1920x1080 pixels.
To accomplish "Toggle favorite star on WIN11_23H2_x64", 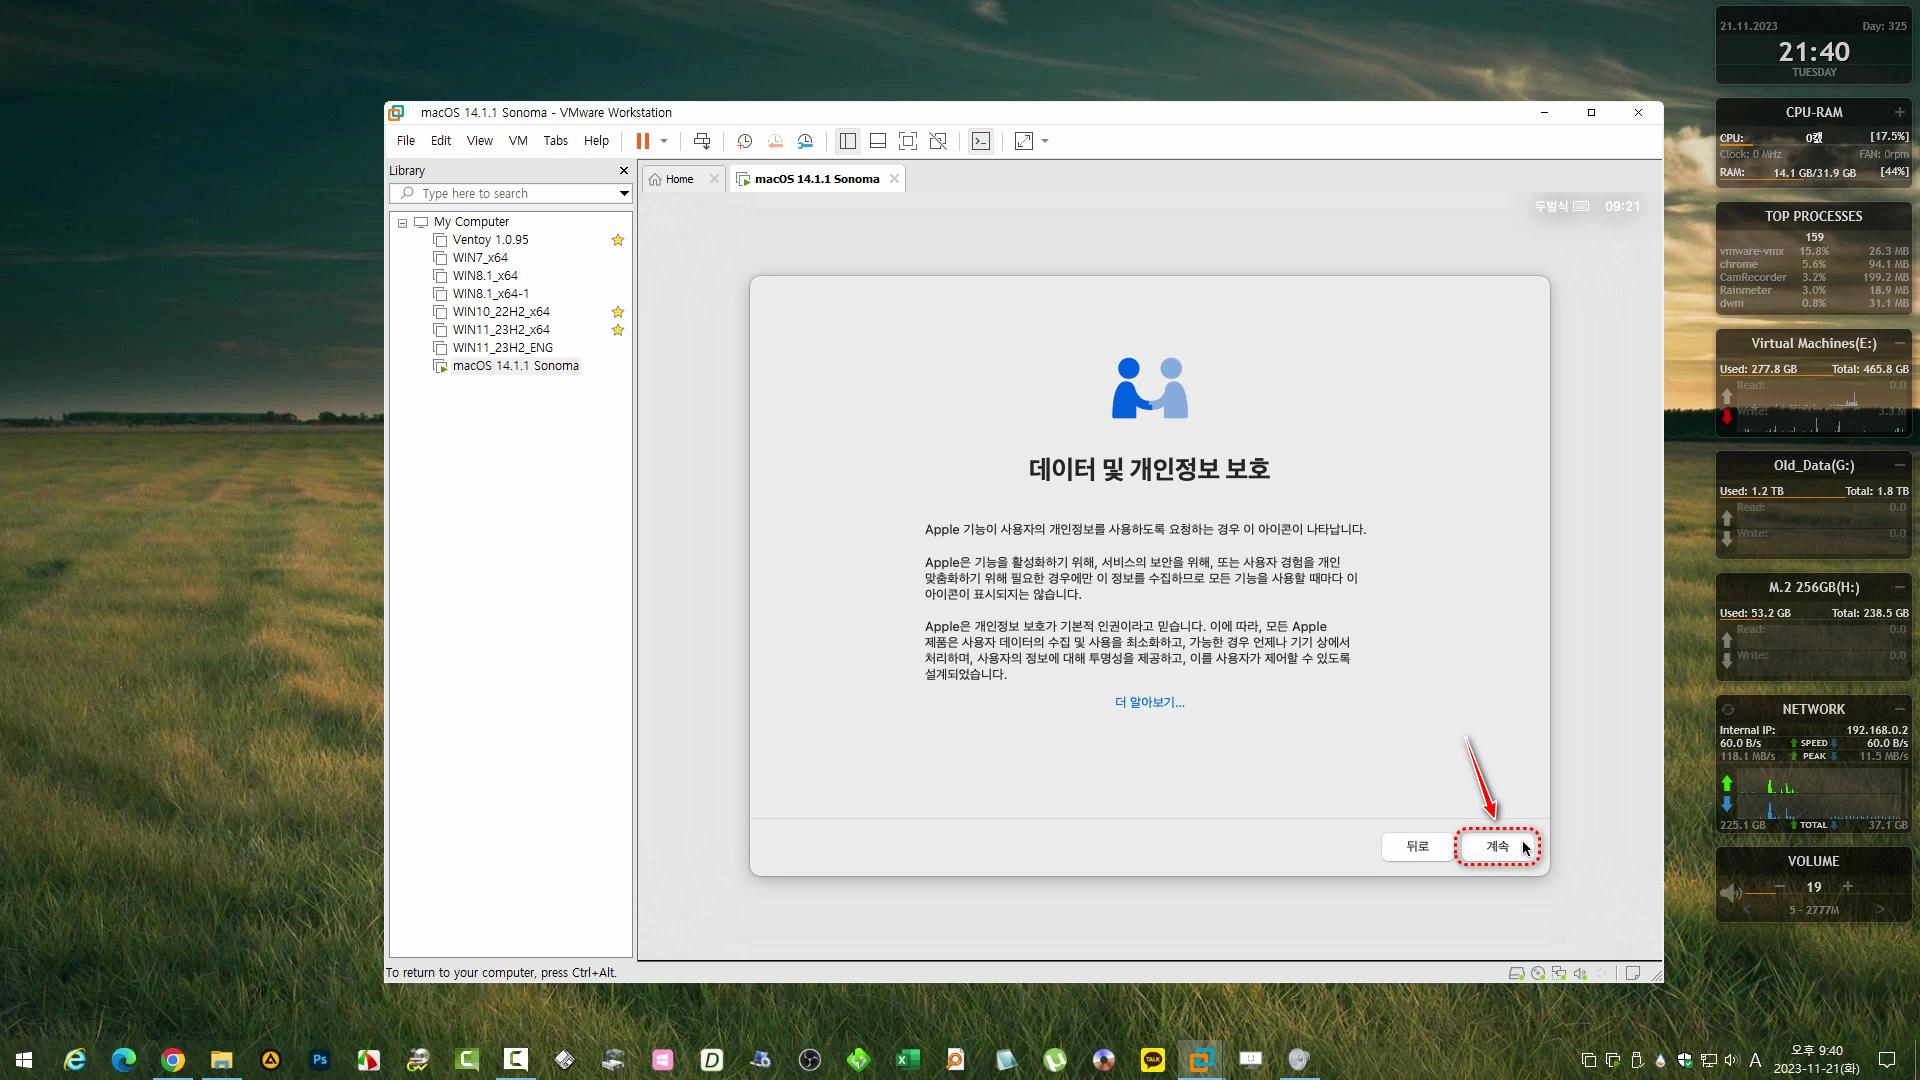I will [x=618, y=330].
